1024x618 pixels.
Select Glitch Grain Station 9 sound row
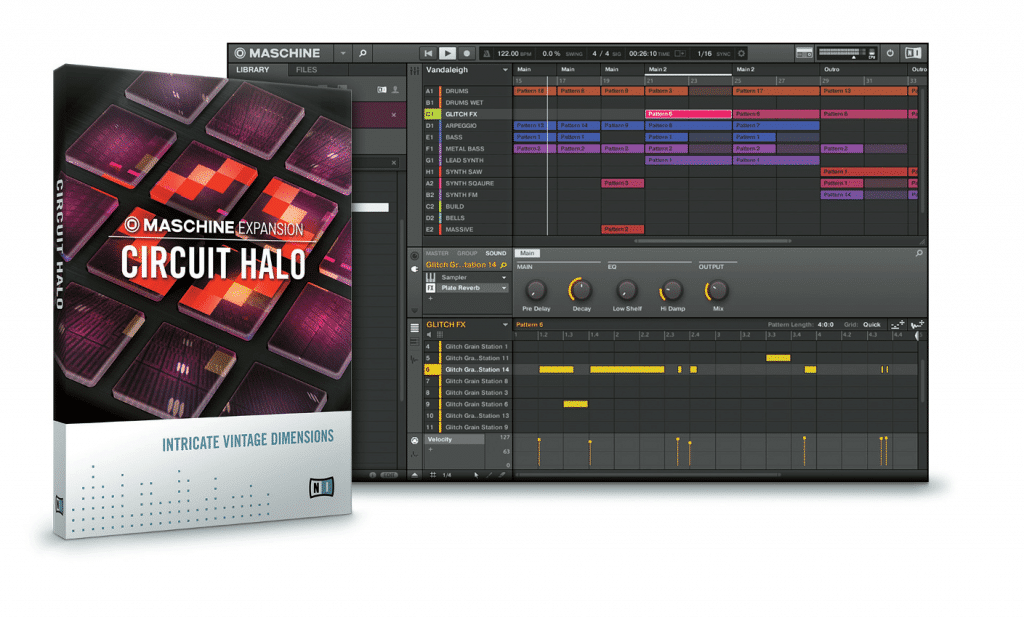tap(467, 427)
